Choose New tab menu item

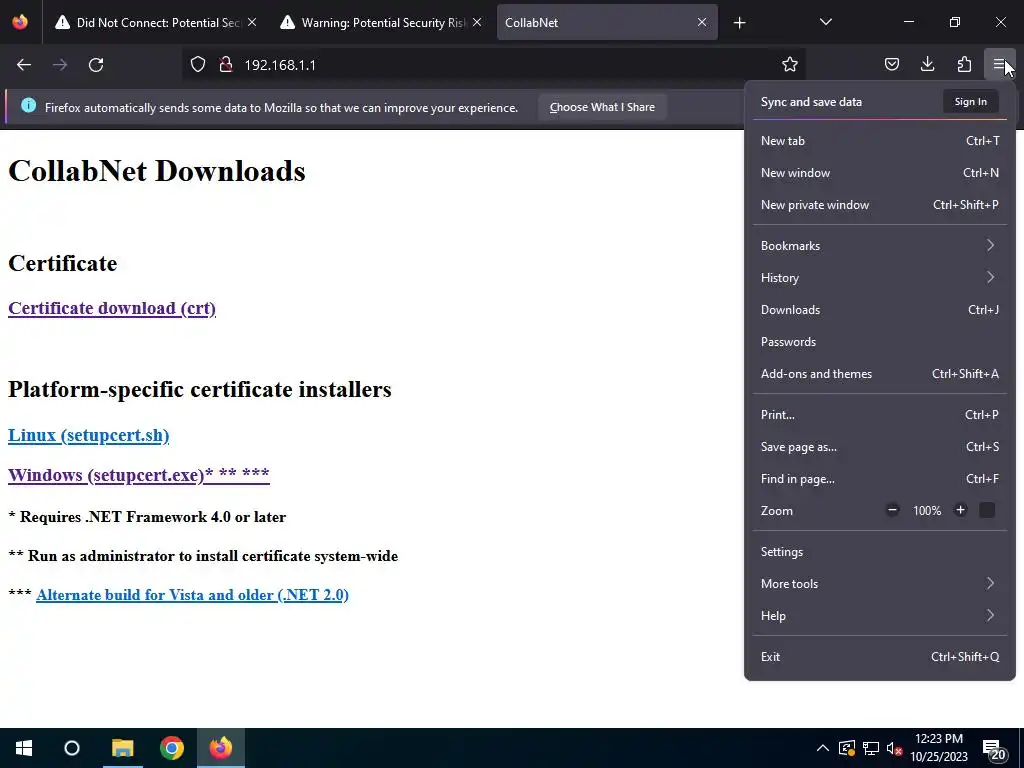click(880, 141)
